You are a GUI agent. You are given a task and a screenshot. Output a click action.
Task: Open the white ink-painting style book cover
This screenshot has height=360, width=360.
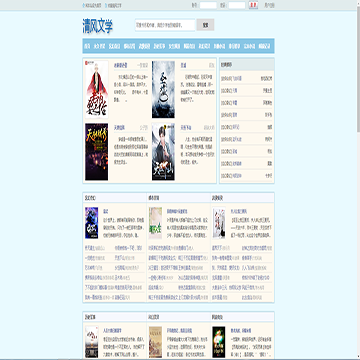point(219,223)
